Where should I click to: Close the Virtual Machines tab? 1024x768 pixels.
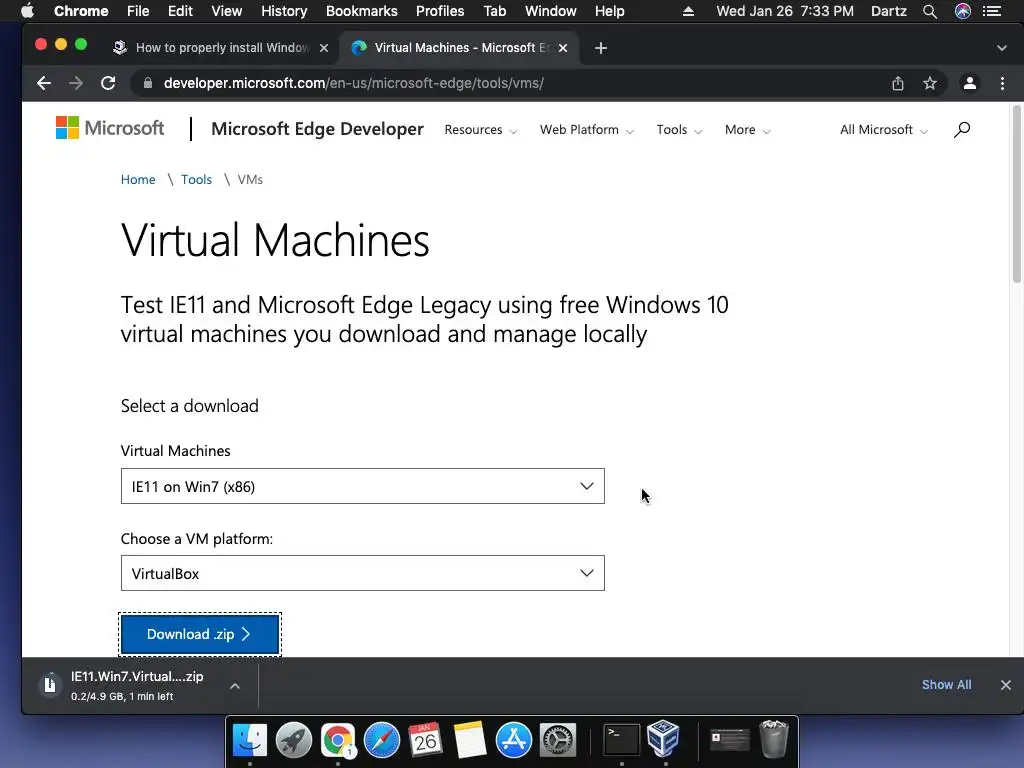[563, 48]
